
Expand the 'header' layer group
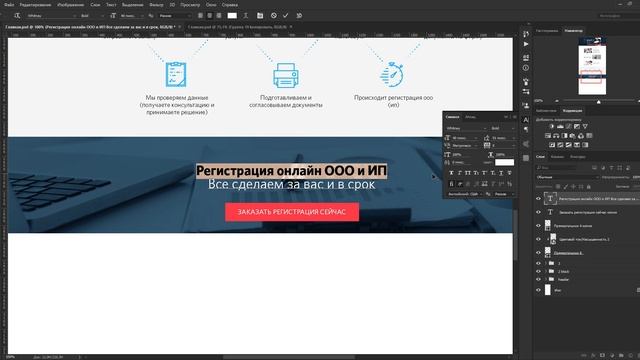(x=546, y=280)
